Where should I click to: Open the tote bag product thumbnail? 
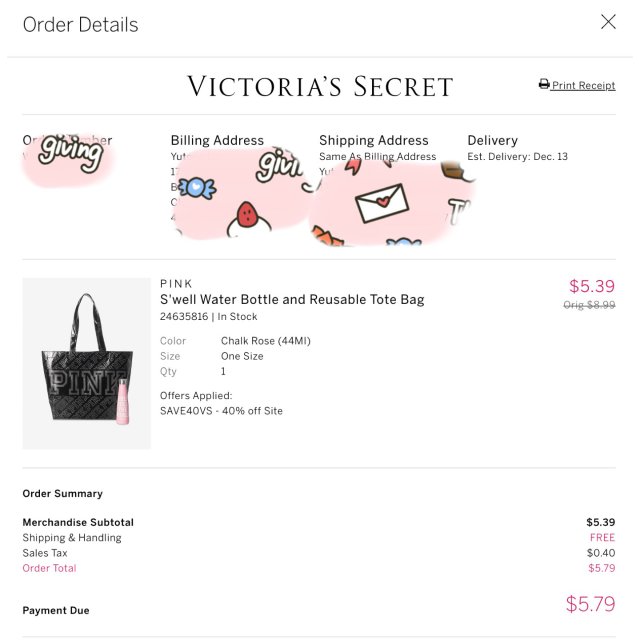point(87,363)
